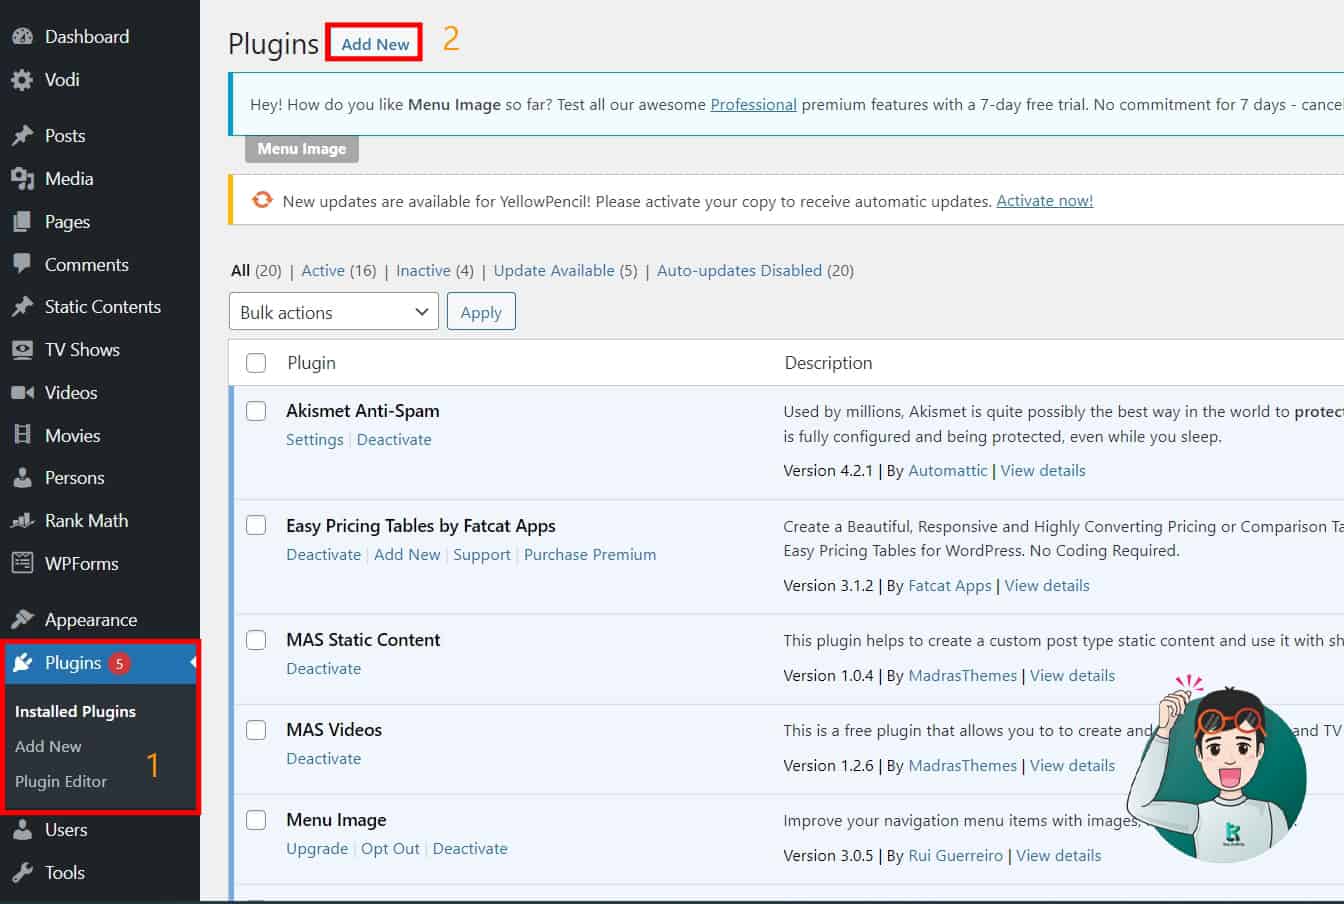This screenshot has height=904, width=1344.
Task: Select the MAS Static Content checkbox
Action: coord(256,640)
